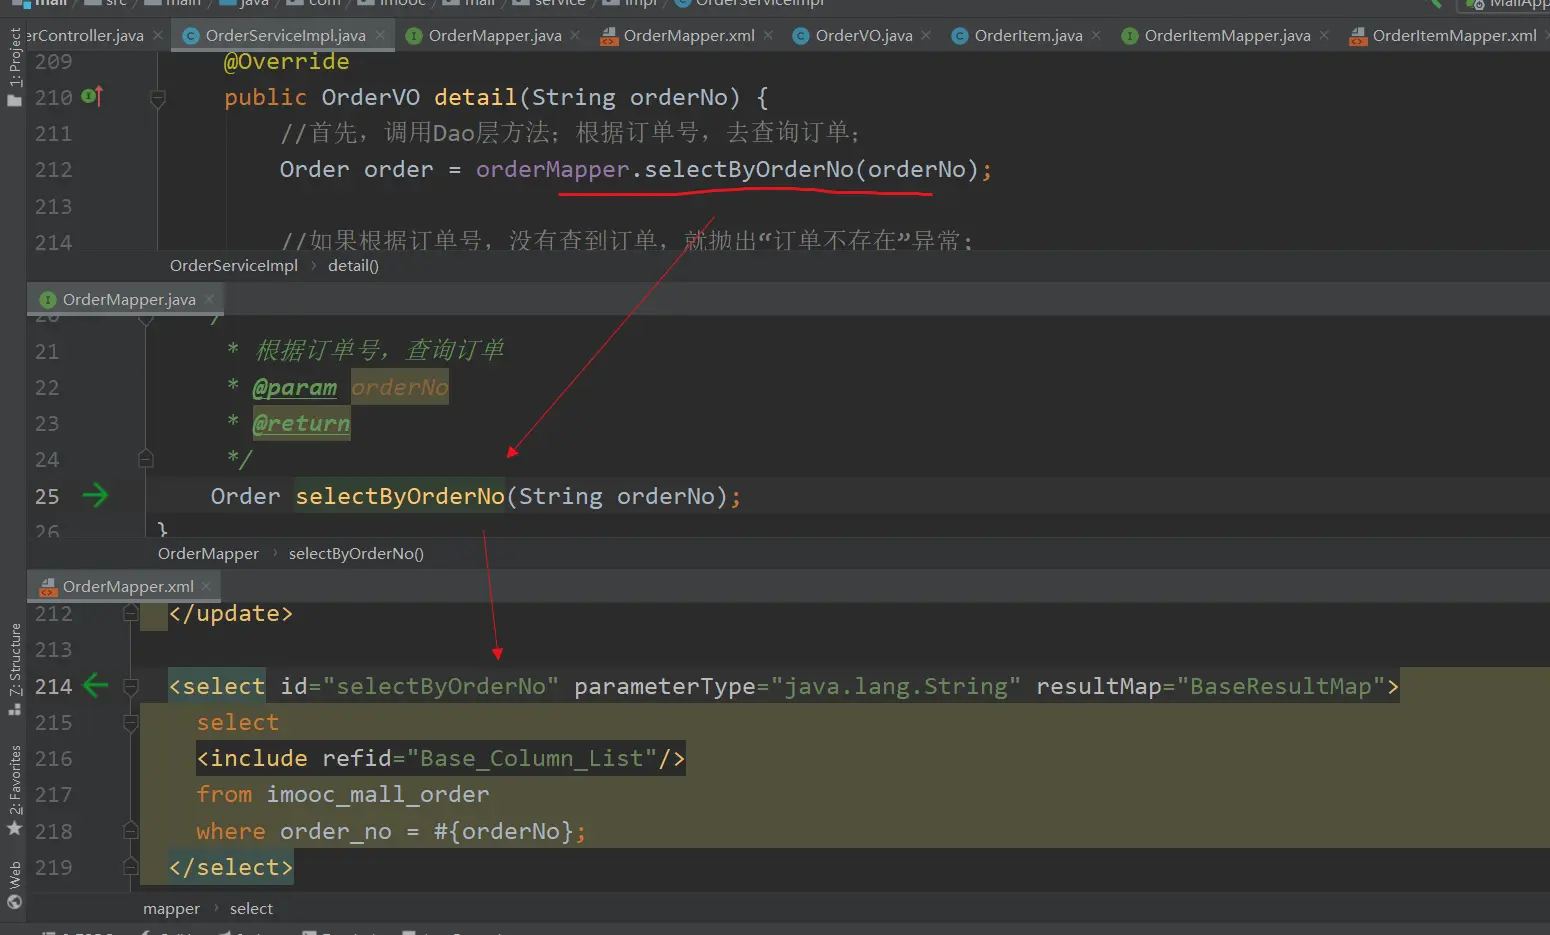Click green navigation arrow beside line 25

tap(95, 496)
